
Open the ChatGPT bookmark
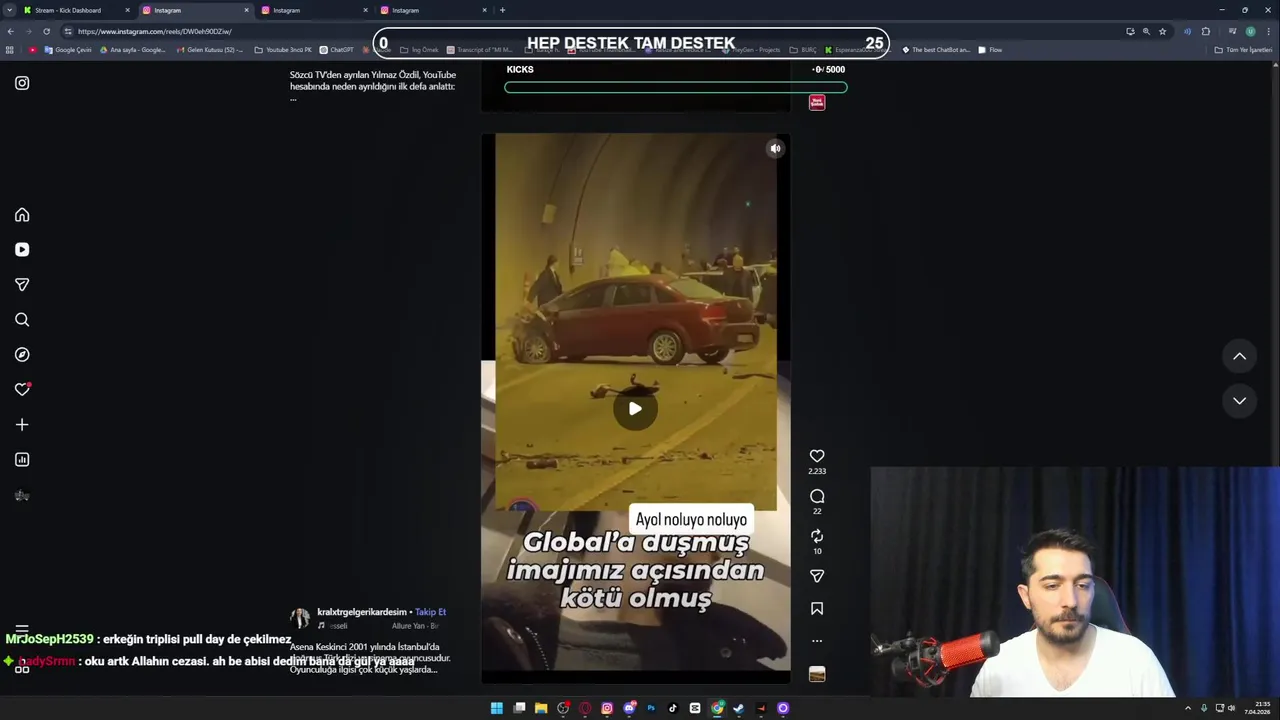[336, 50]
